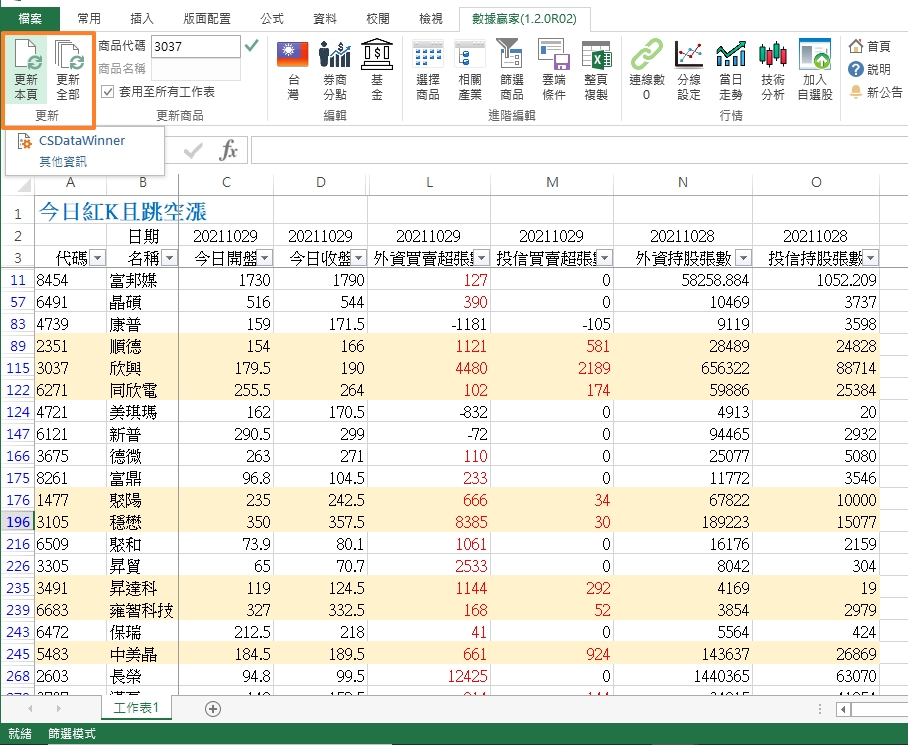
Task: Select the 工作表1 sheet tab
Action: (142, 708)
